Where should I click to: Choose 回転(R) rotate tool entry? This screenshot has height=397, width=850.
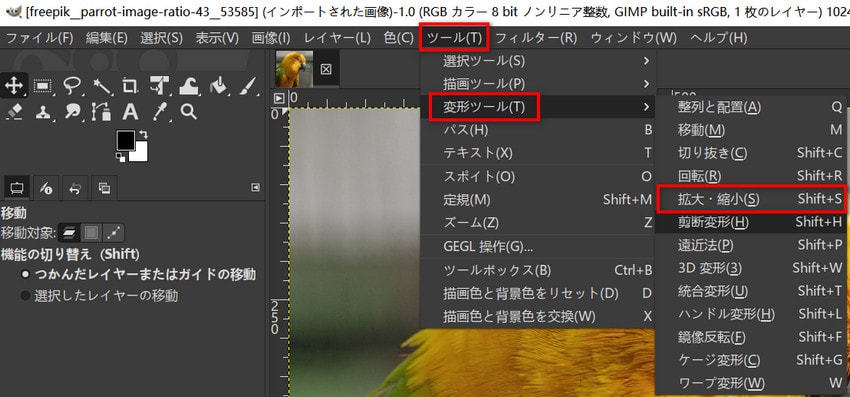[751, 176]
